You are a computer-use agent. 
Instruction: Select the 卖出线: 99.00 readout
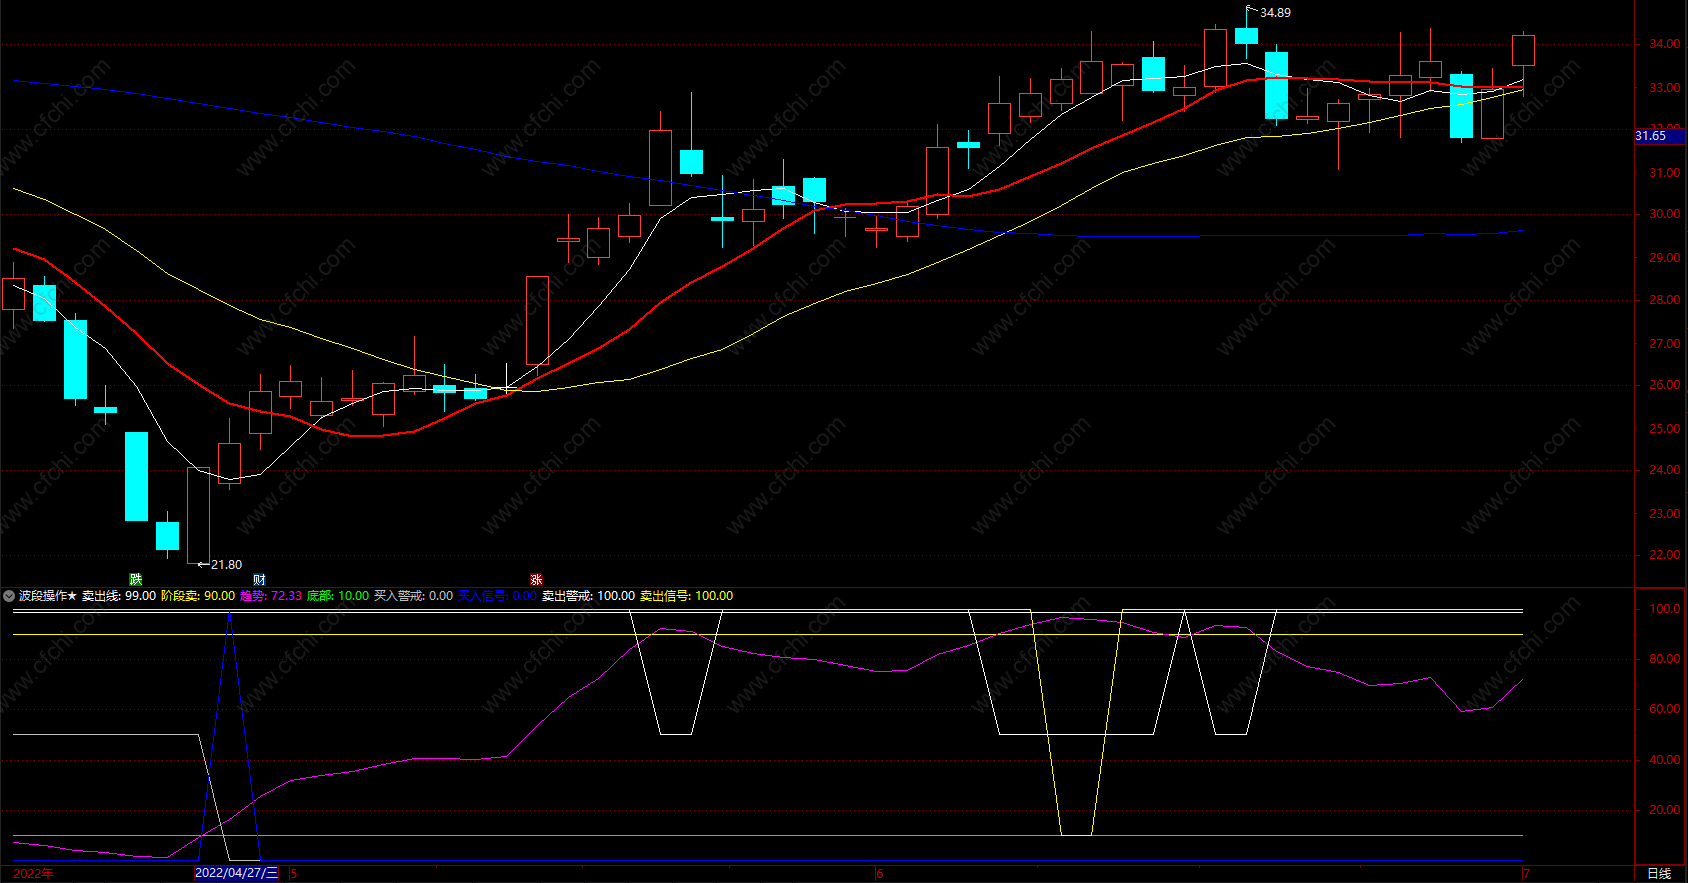pyautogui.click(x=119, y=596)
